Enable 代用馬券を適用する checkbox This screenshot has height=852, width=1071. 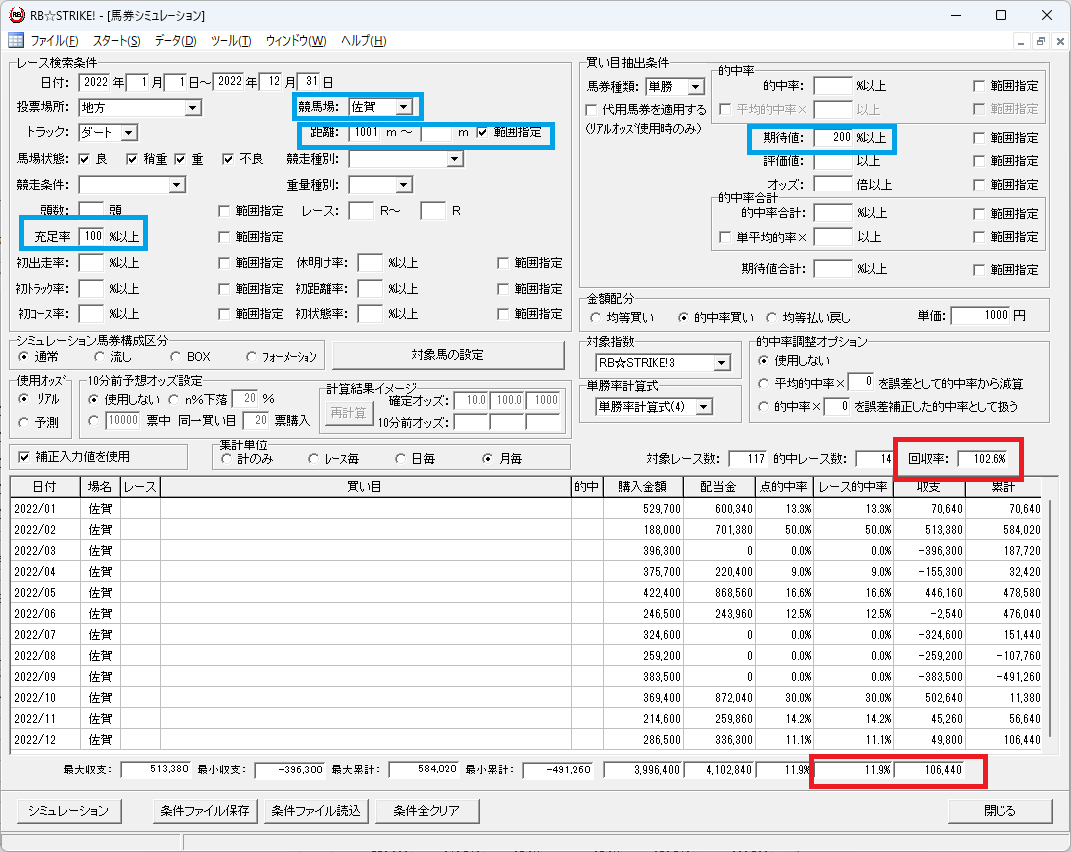click(592, 109)
